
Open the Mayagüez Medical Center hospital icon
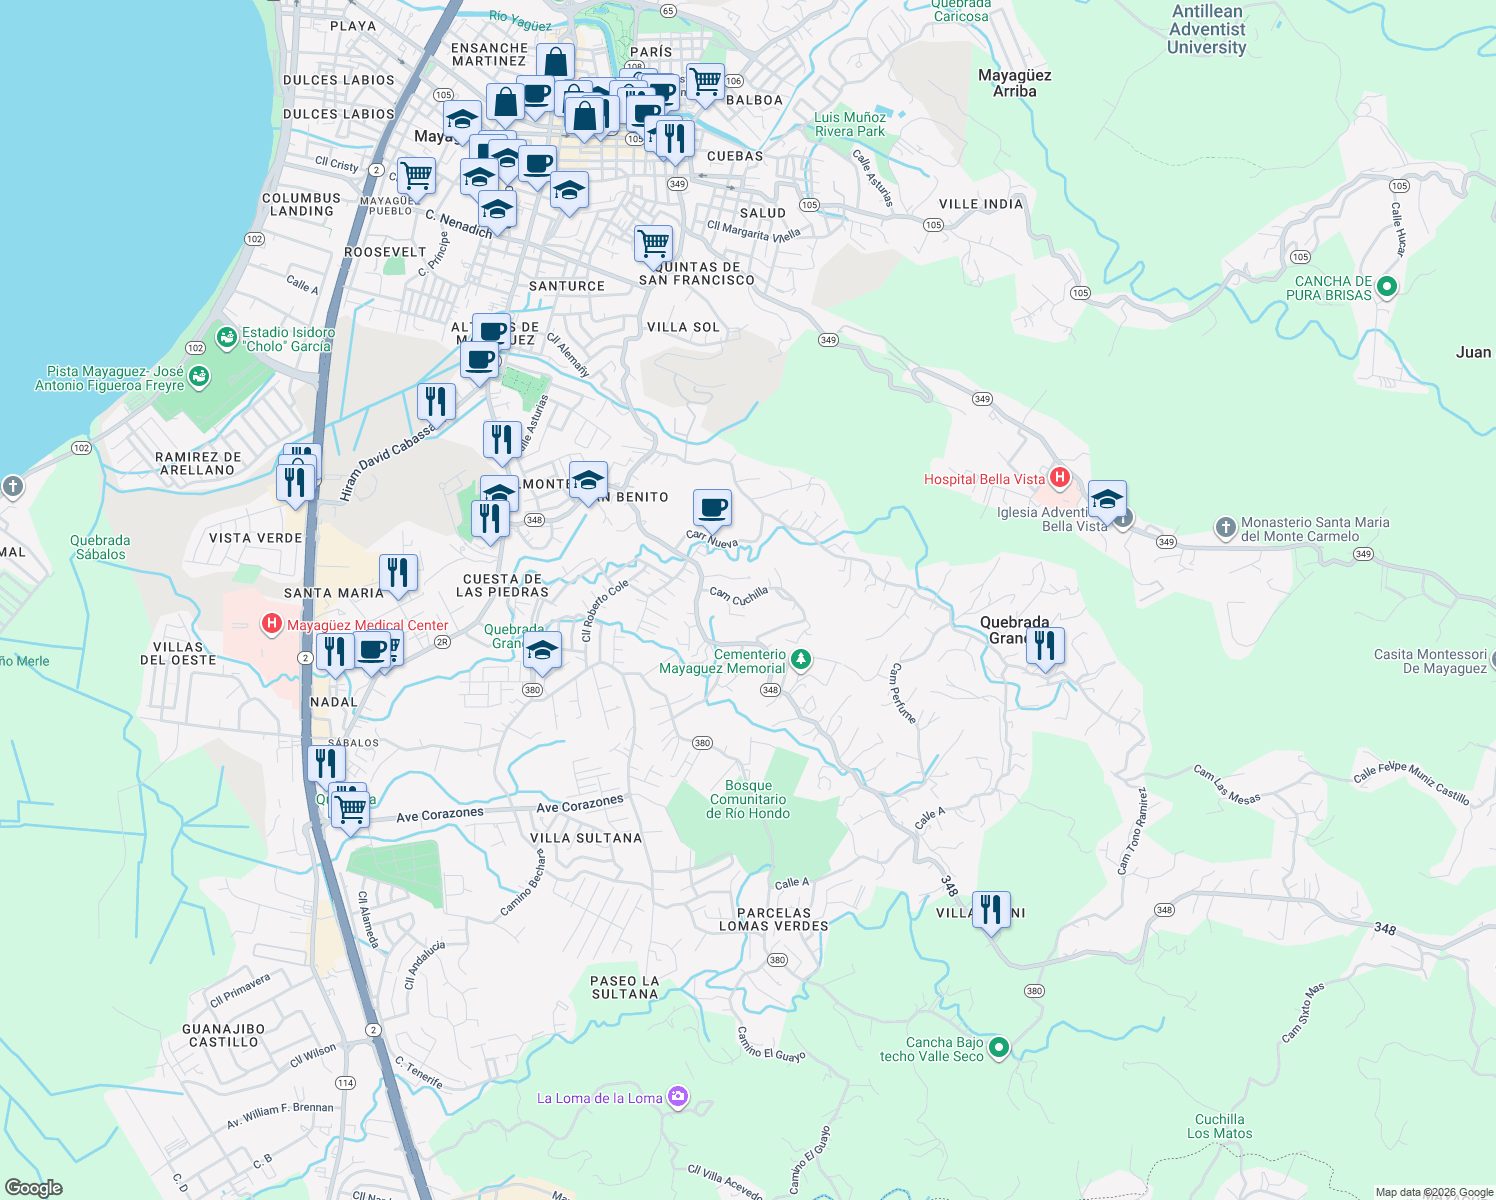[x=271, y=625]
